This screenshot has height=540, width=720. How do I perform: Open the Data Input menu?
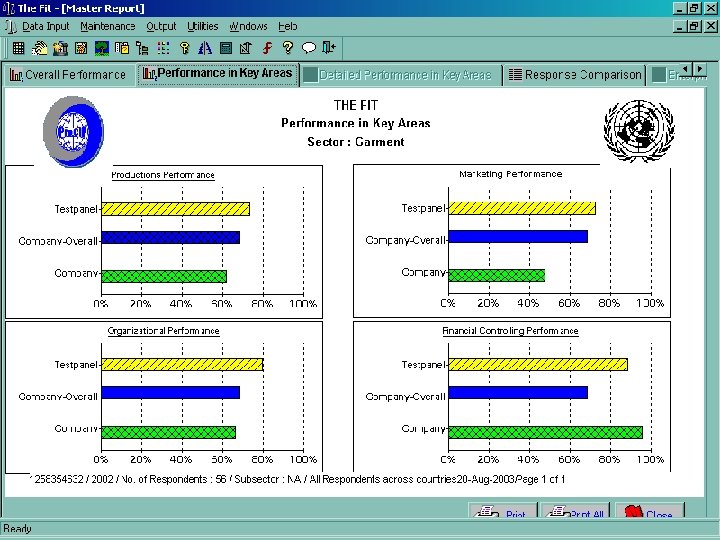45,27
